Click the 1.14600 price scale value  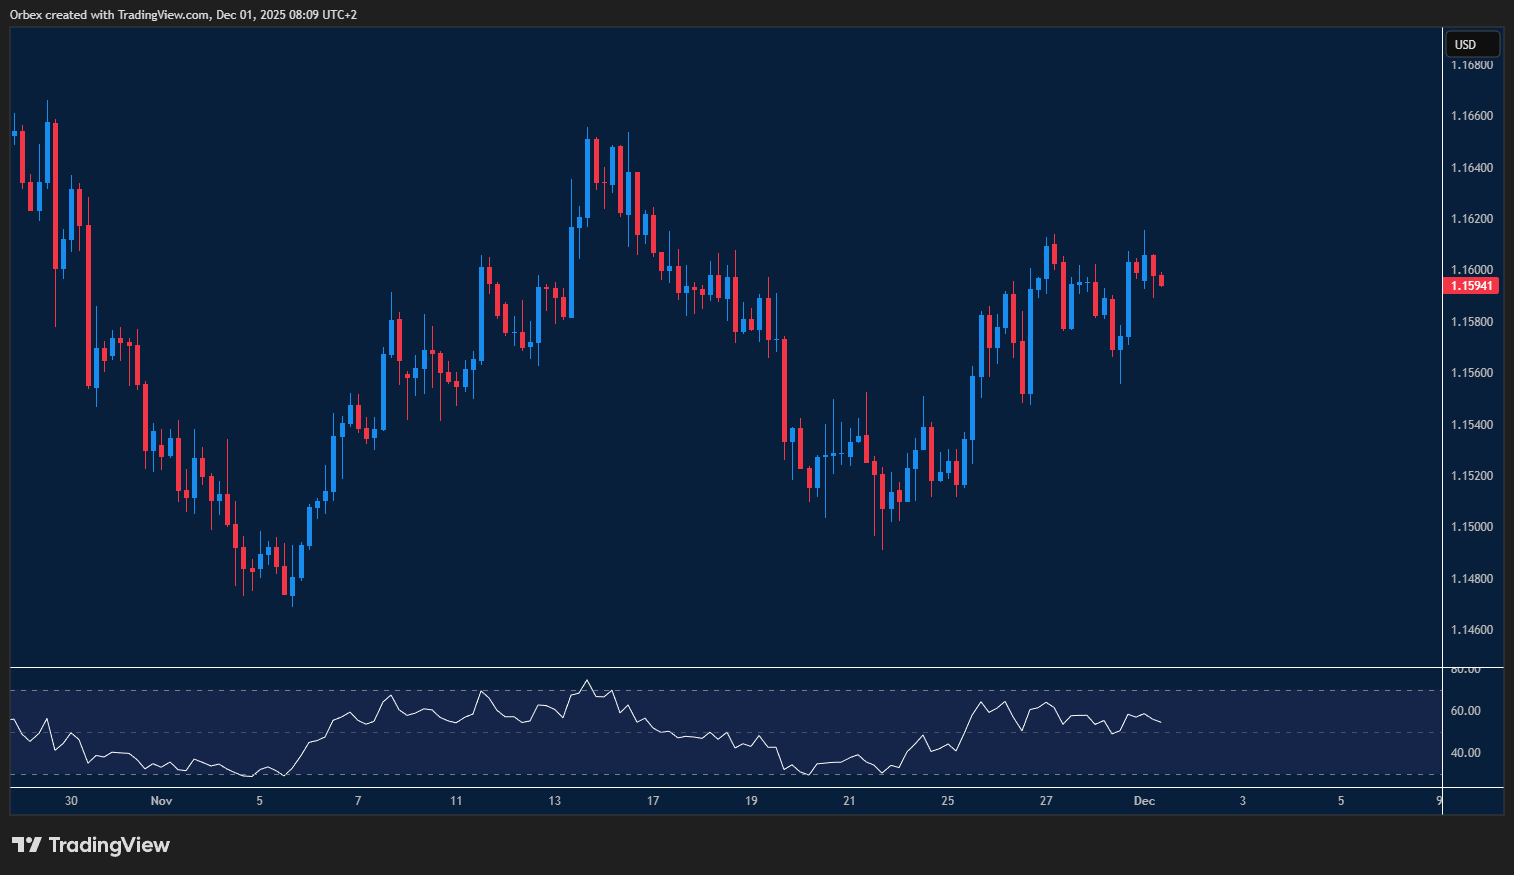tap(1471, 629)
